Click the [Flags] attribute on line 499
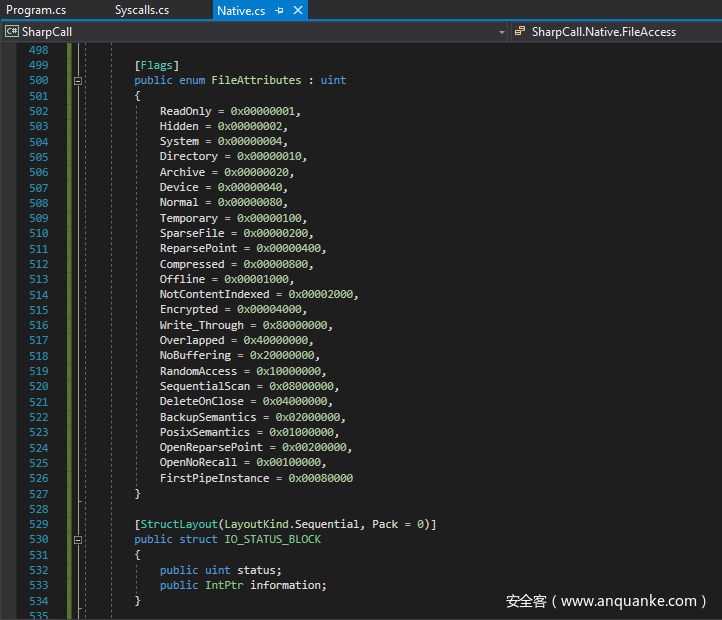This screenshot has height=620, width=722. point(157,65)
